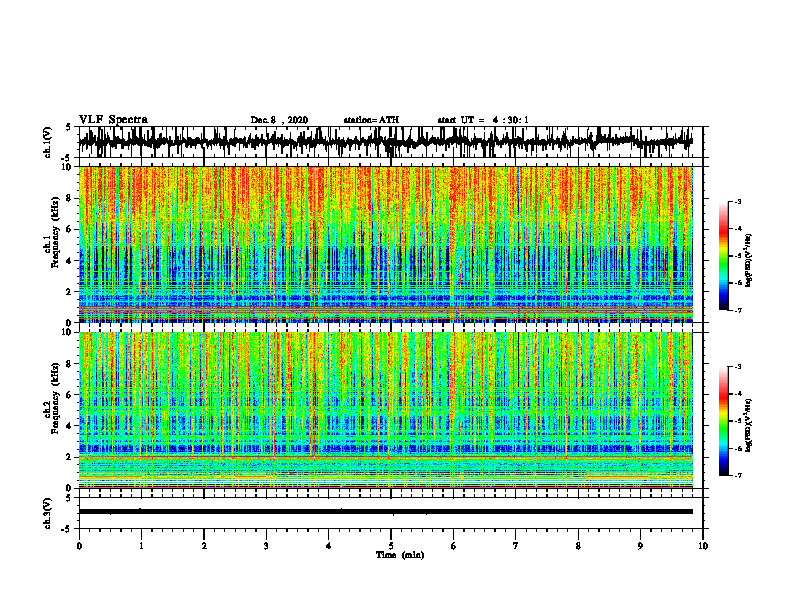The height and width of the screenshot is (612, 792).
Task: Click the ch.2 colorbar "log(PSD)(V²/Hz)" label
Action: pos(749,426)
